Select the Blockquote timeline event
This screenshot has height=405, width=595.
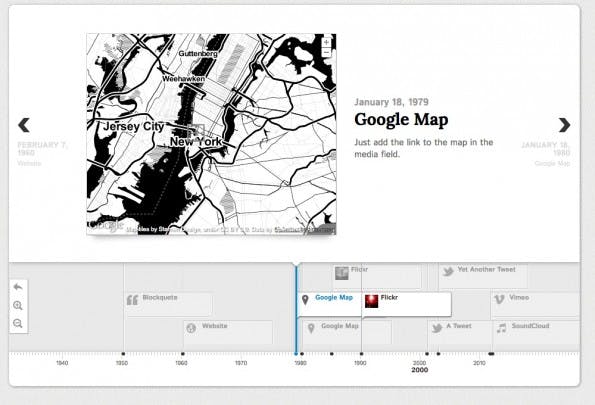(169, 304)
